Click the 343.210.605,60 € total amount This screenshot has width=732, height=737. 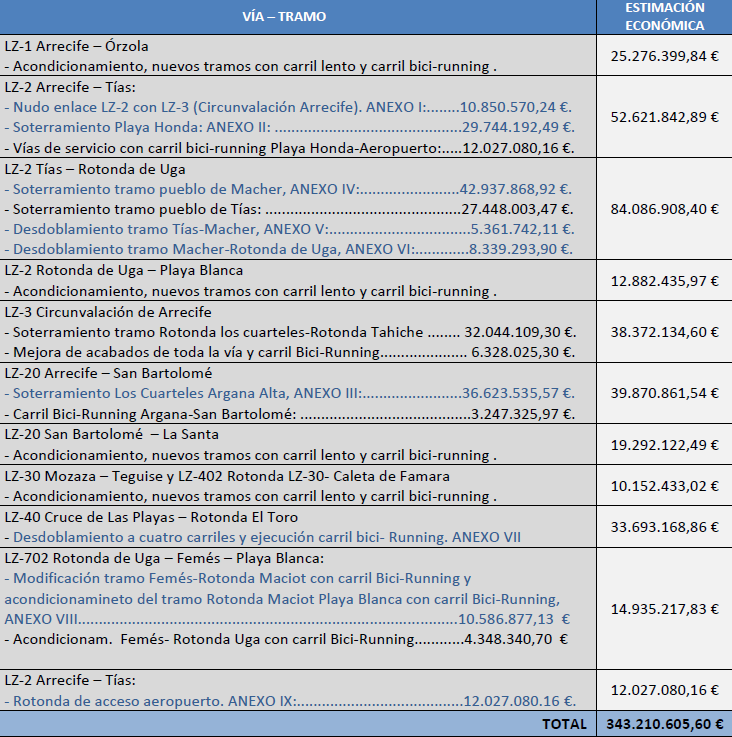664,724
